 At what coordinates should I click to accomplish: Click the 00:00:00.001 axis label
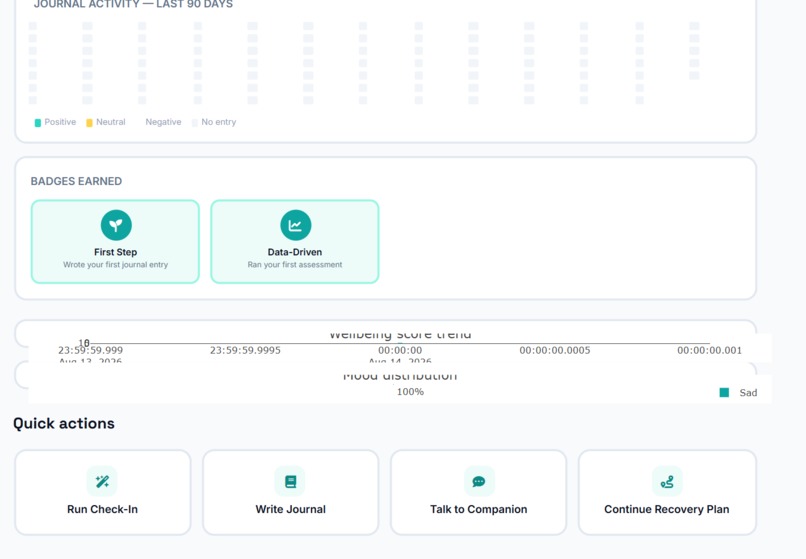pos(709,351)
